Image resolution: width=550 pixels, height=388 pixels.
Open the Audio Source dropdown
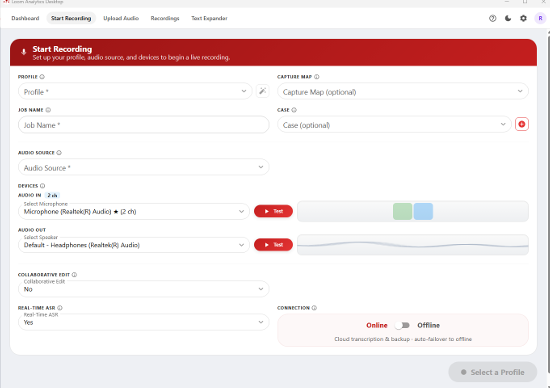tap(143, 167)
